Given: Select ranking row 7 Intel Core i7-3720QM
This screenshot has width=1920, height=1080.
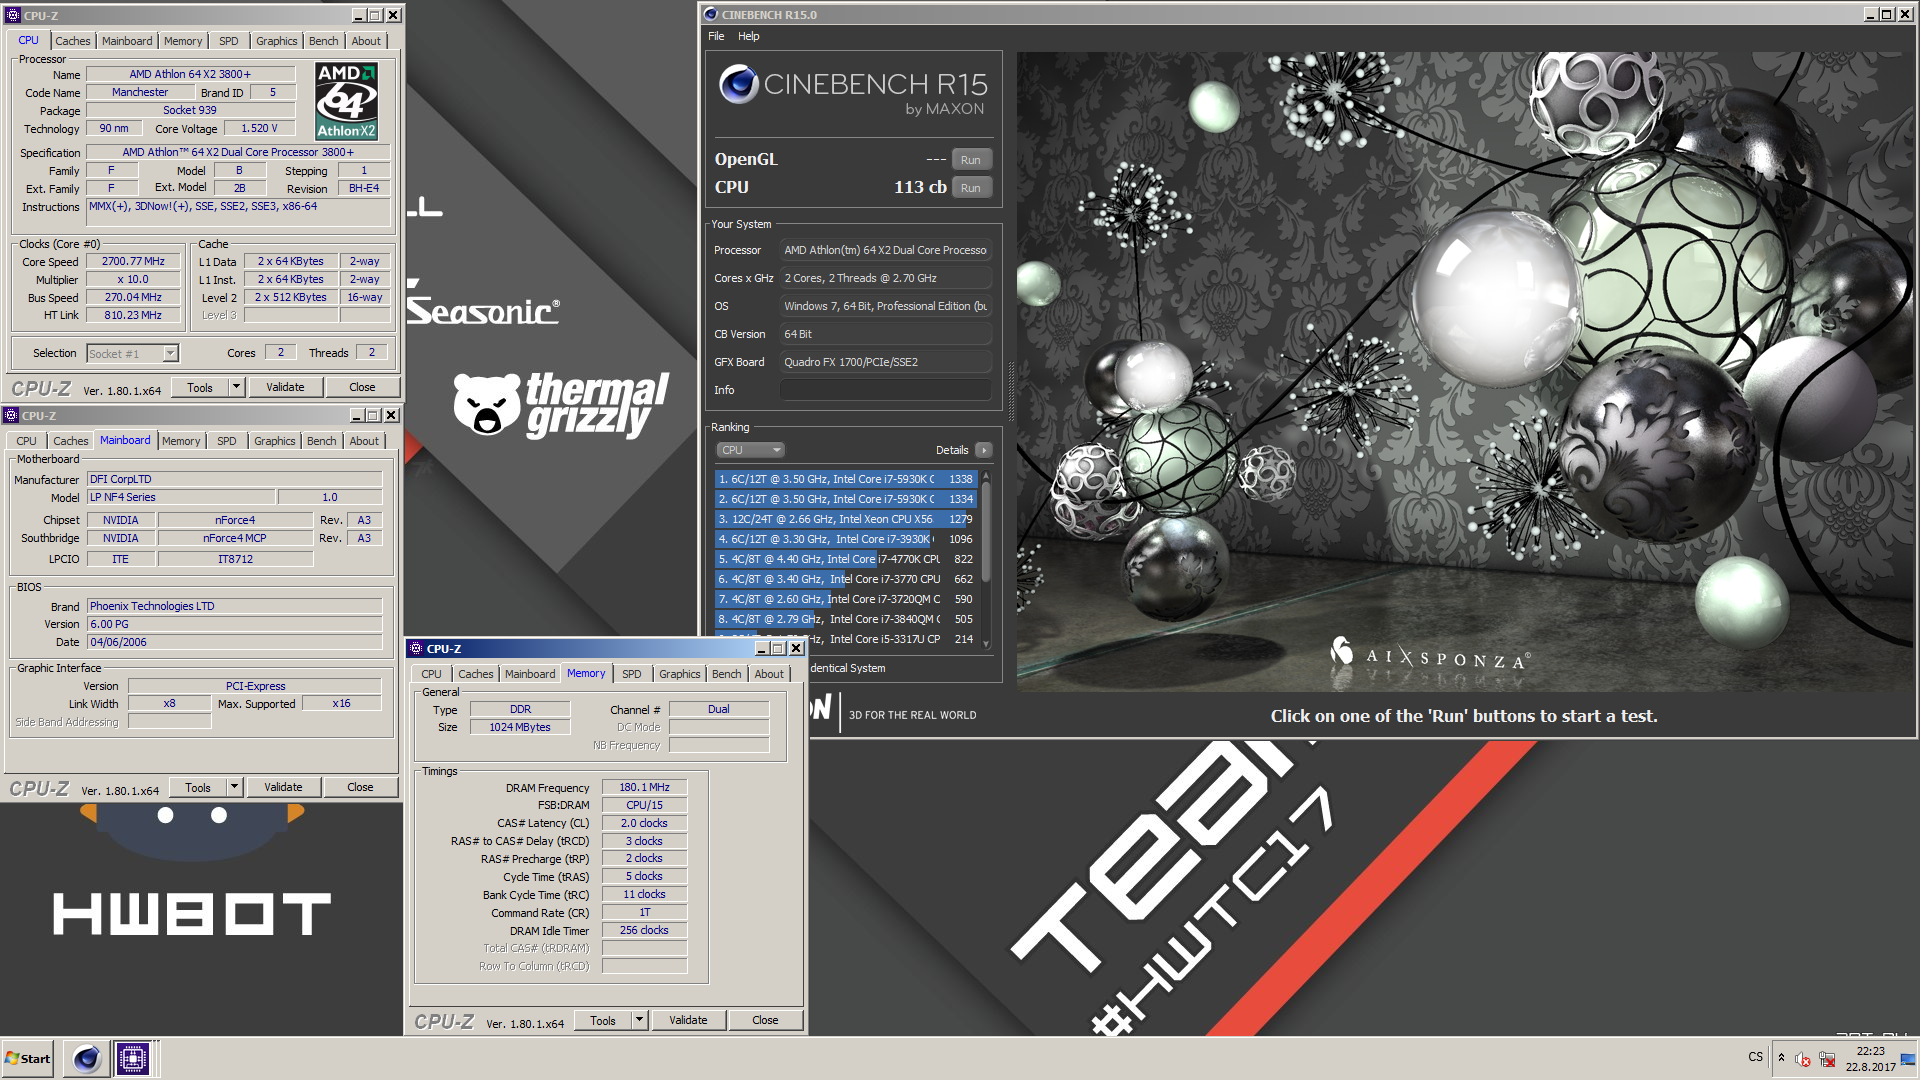Looking at the screenshot, I should click(845, 599).
